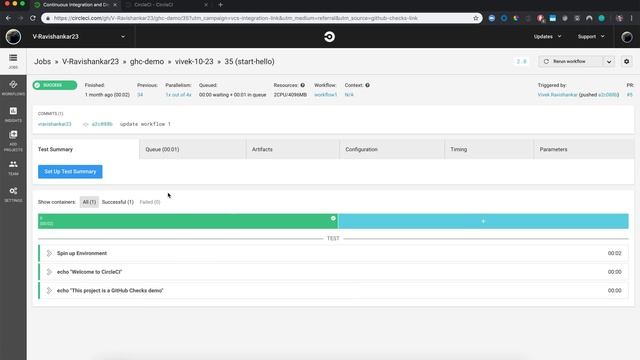Click the Rerun workflow button

pyautogui.click(x=570, y=62)
